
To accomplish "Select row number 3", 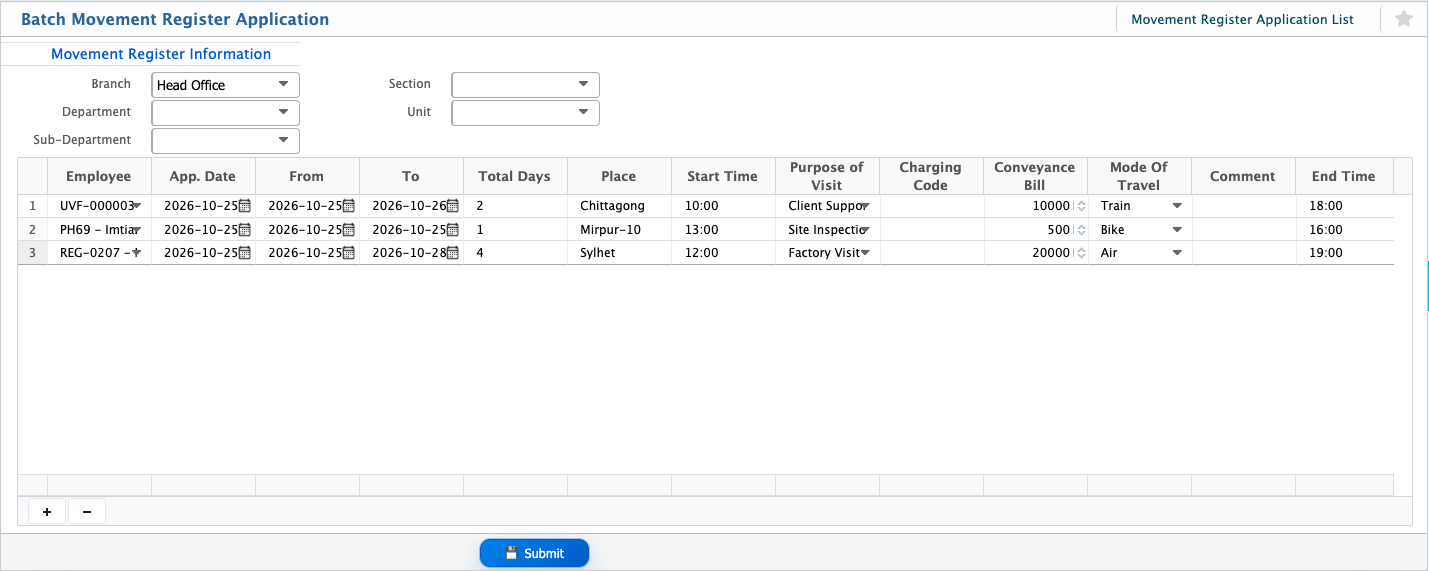I will tap(32, 253).
